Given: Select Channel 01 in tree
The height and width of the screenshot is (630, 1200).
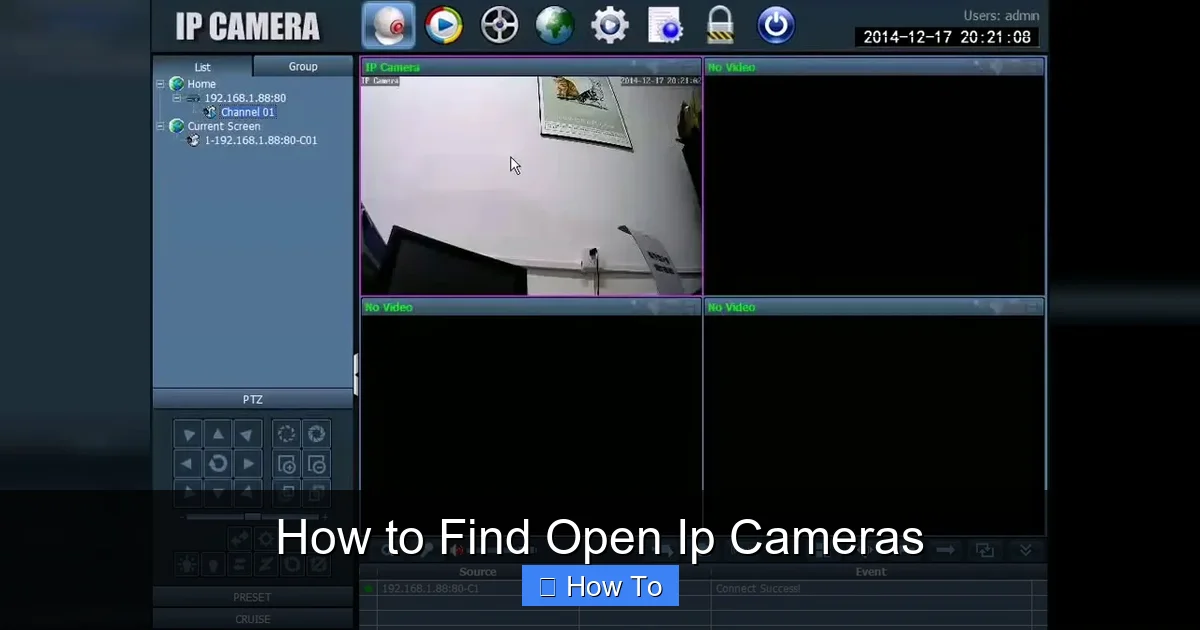Looking at the screenshot, I should (x=247, y=112).
